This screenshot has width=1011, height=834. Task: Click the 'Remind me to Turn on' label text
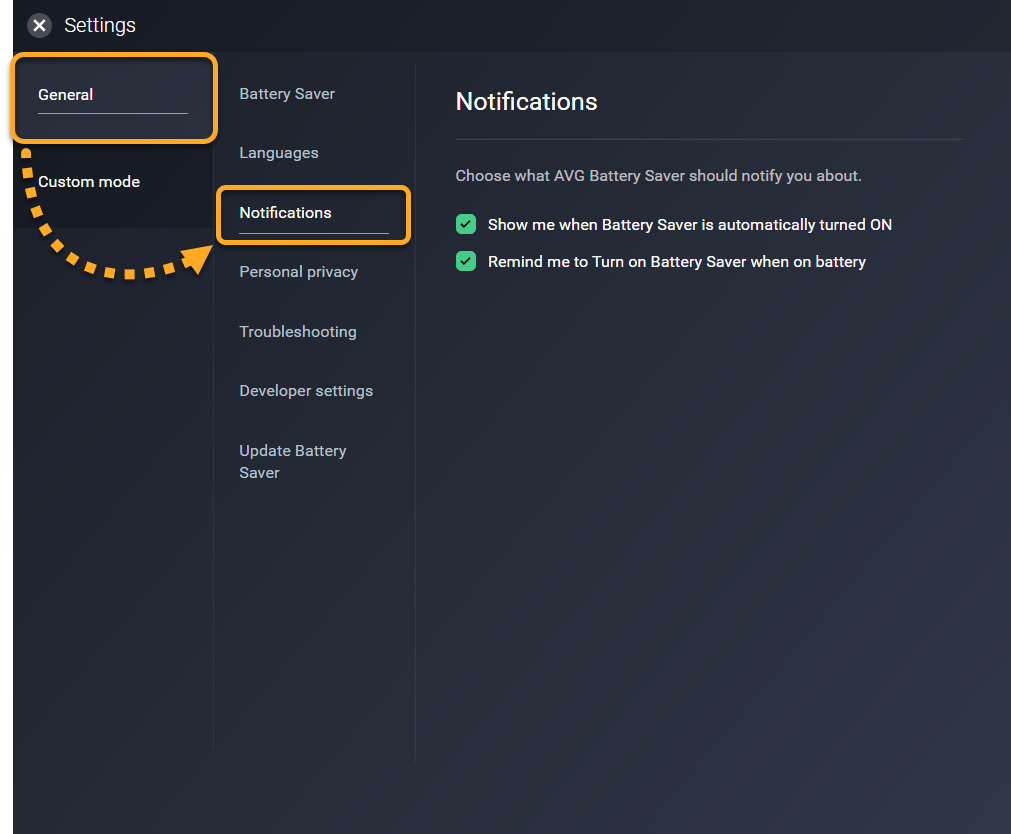676,262
